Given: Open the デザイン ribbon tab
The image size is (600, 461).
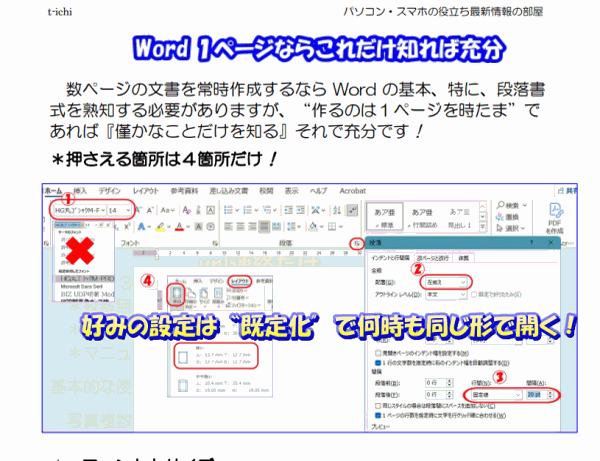Looking at the screenshot, I should (109, 191).
